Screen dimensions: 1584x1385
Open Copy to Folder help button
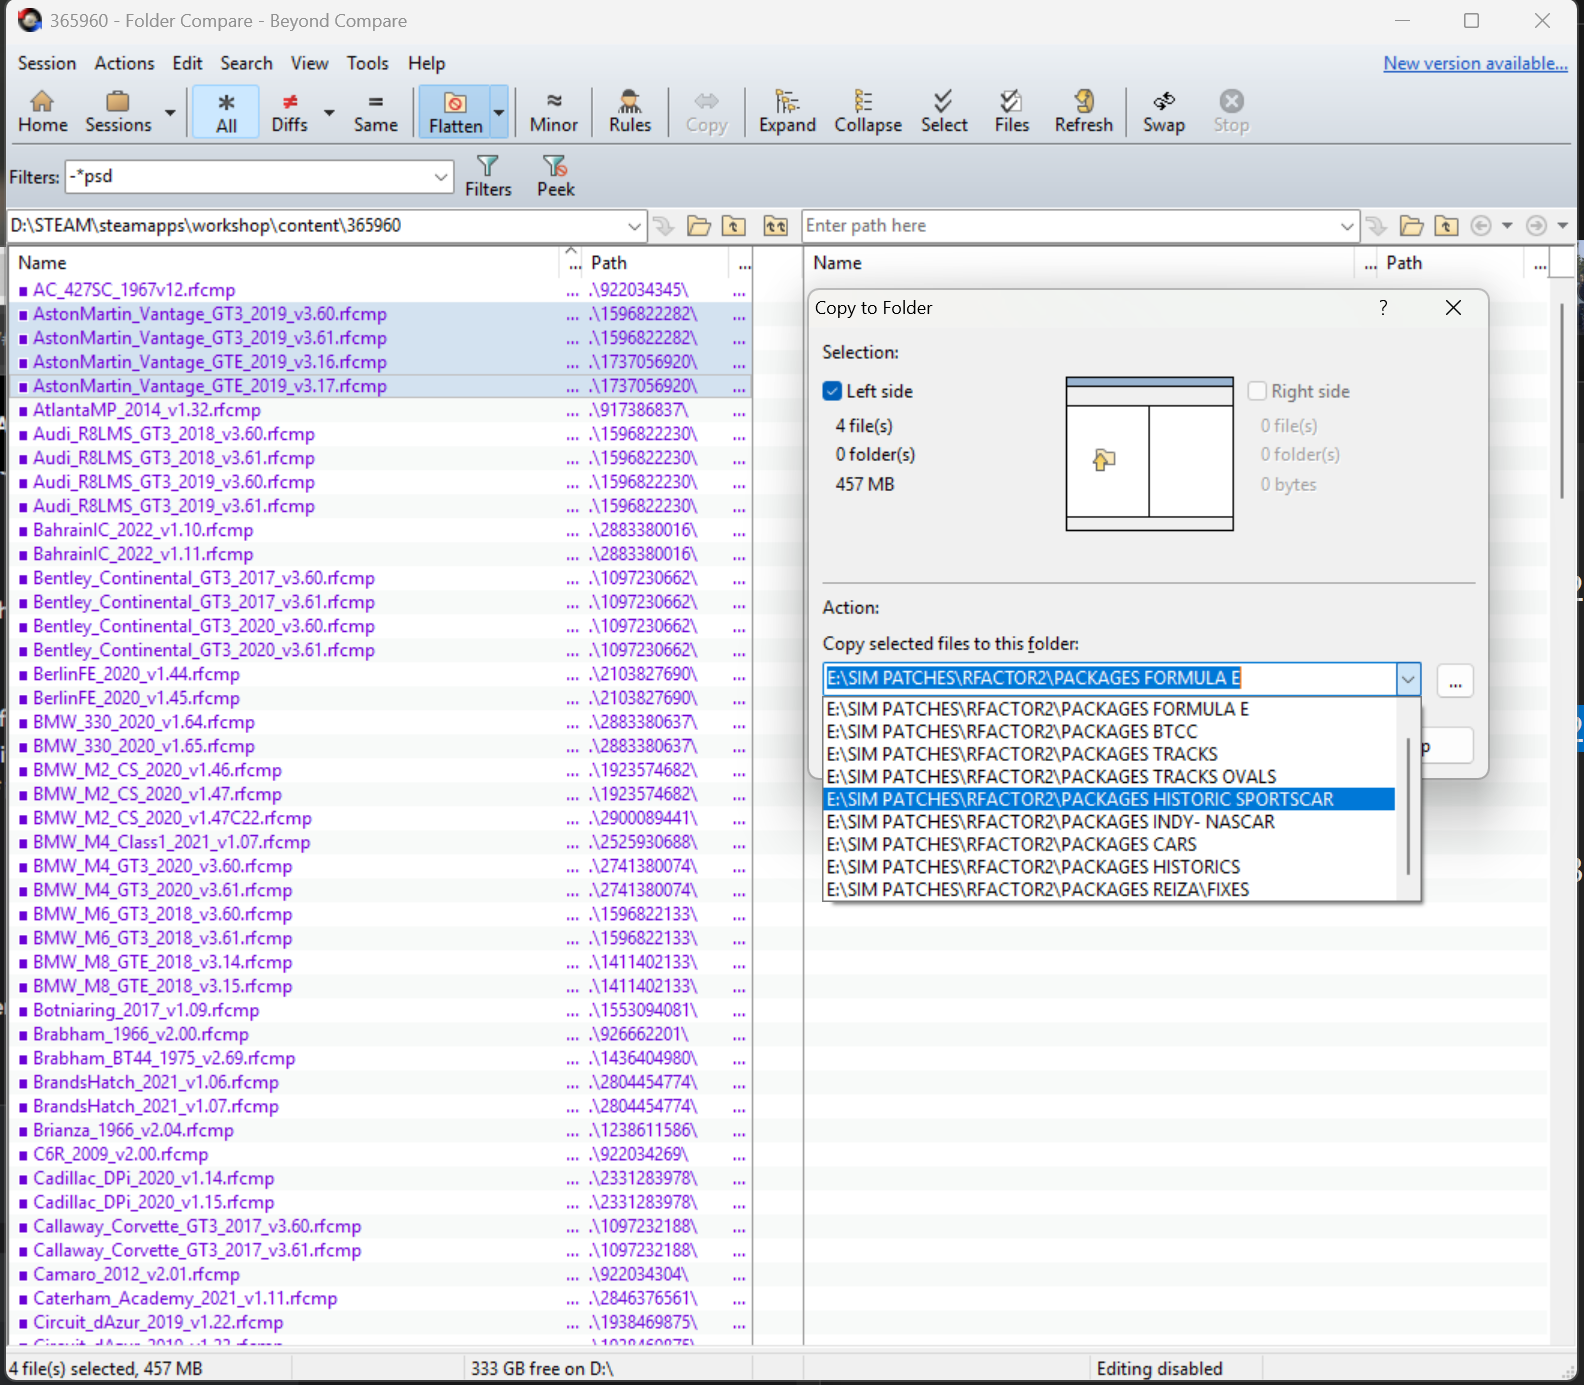tap(1383, 308)
